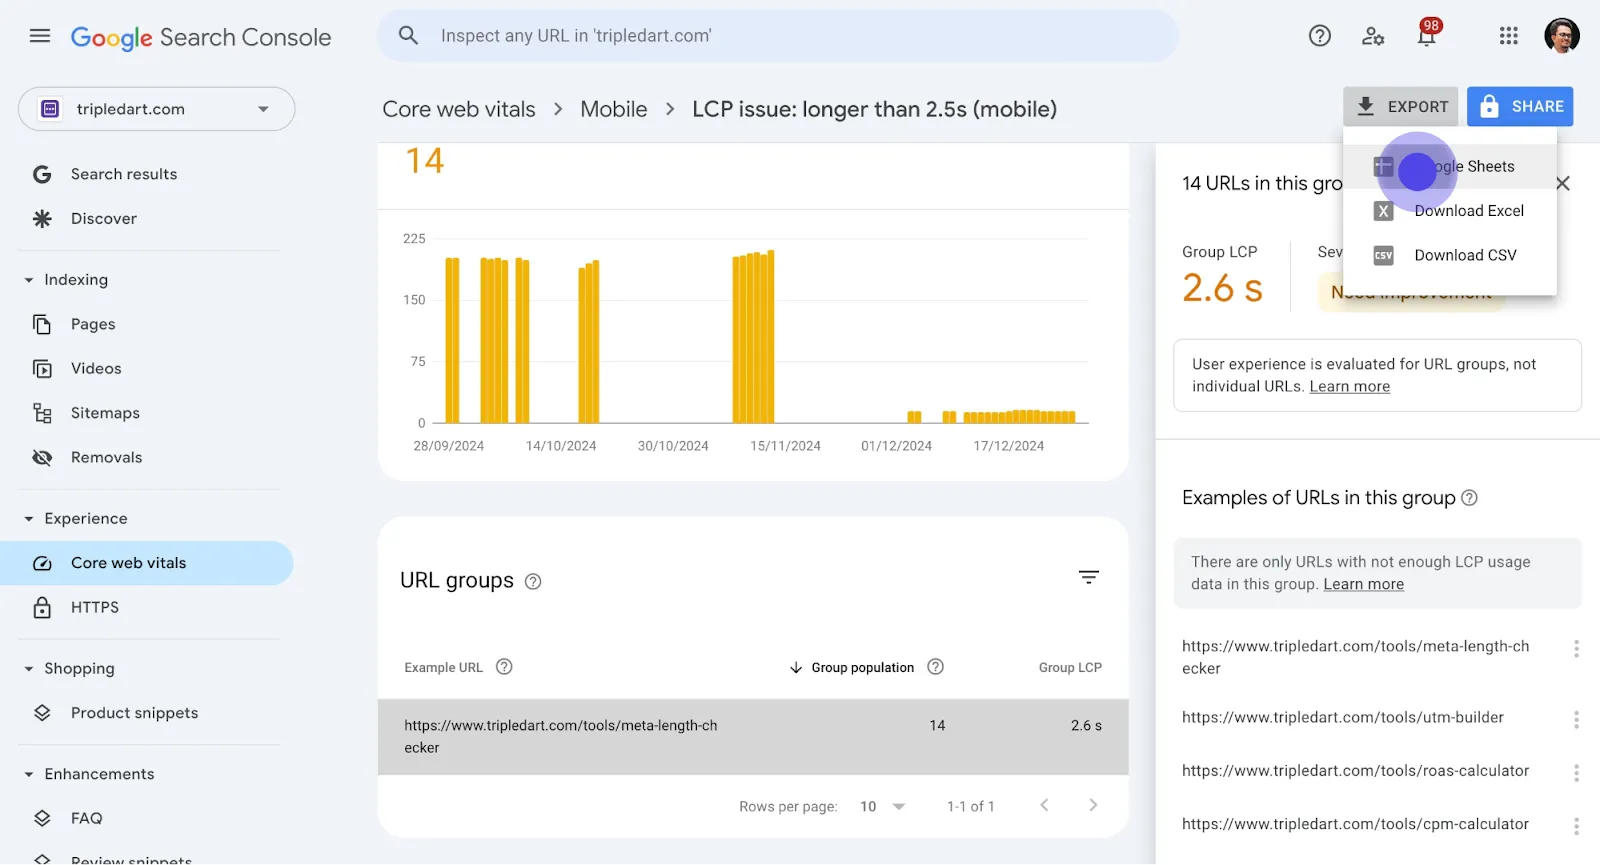
Task: Click the 15/11/2024 bar cluster in chart
Action: (754, 337)
